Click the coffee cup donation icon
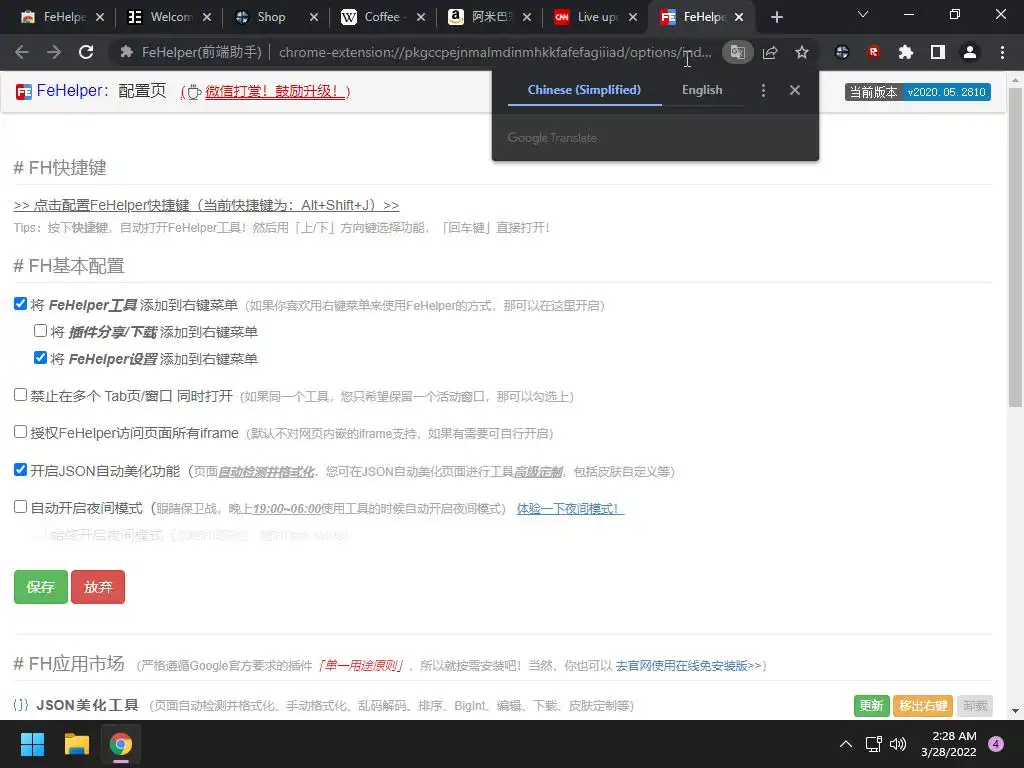Screen dimensions: 1024x768 point(194,92)
